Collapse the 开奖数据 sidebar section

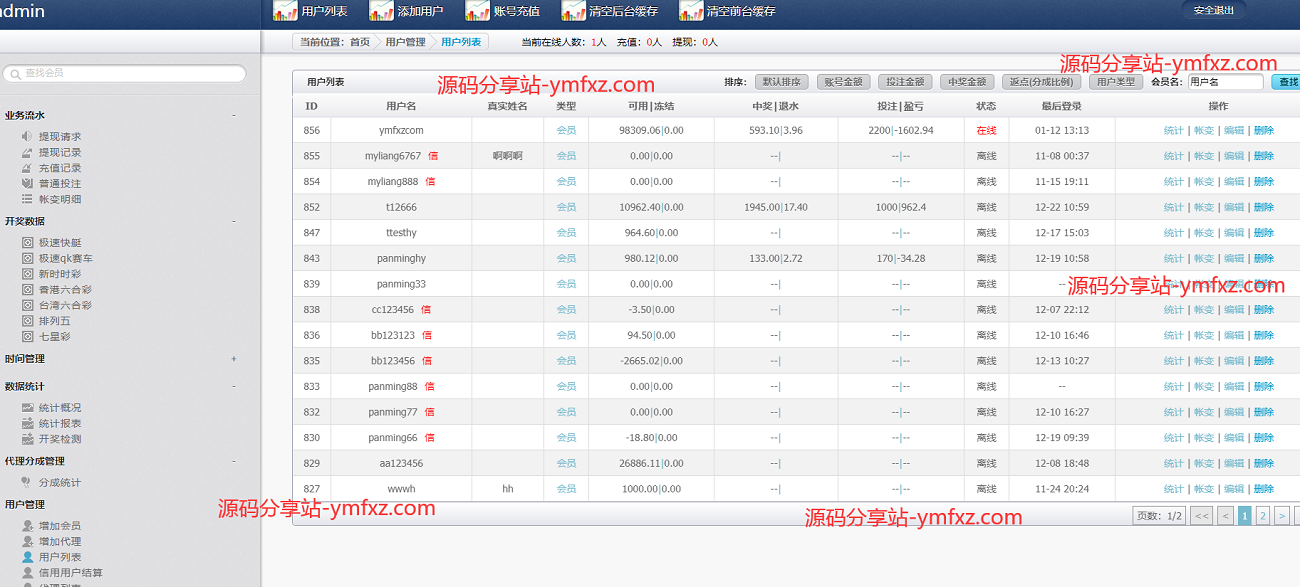point(234,221)
